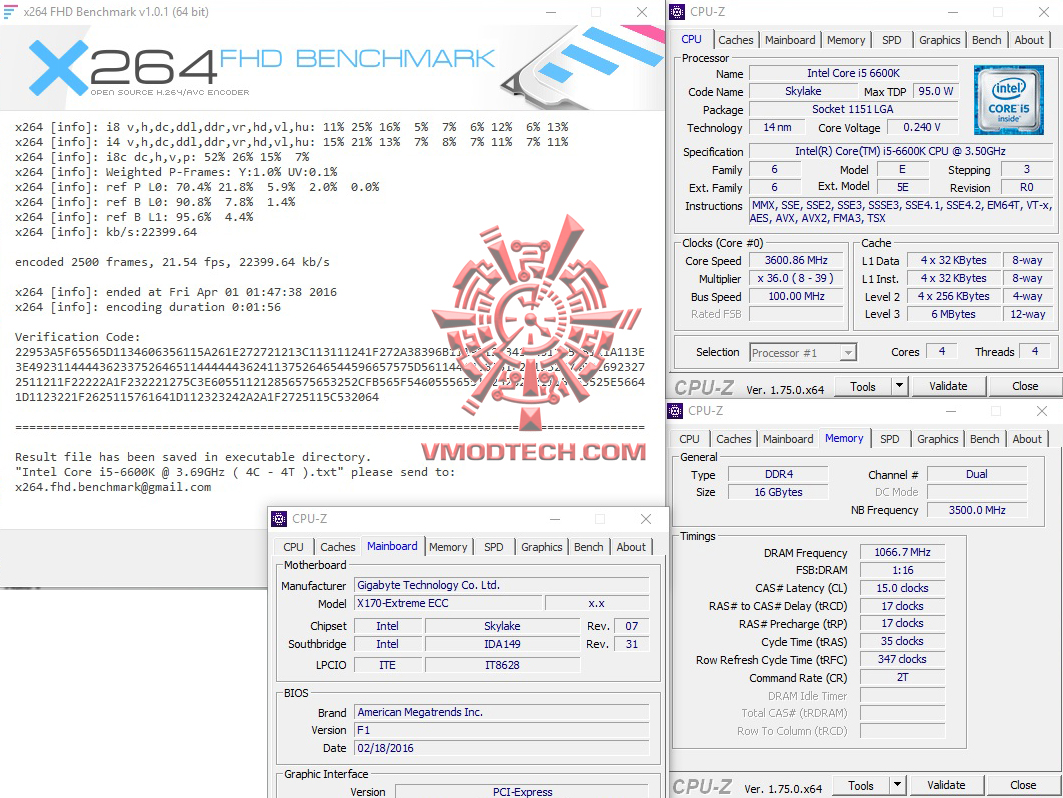Click Tools button in top CPU-Z window

tap(862, 386)
